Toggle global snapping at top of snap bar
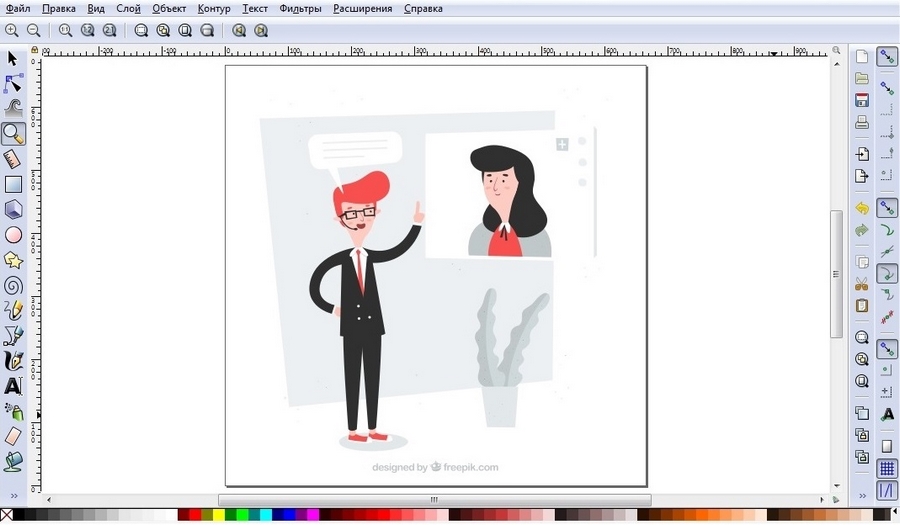Viewport: 900px width, 525px height. [887, 57]
